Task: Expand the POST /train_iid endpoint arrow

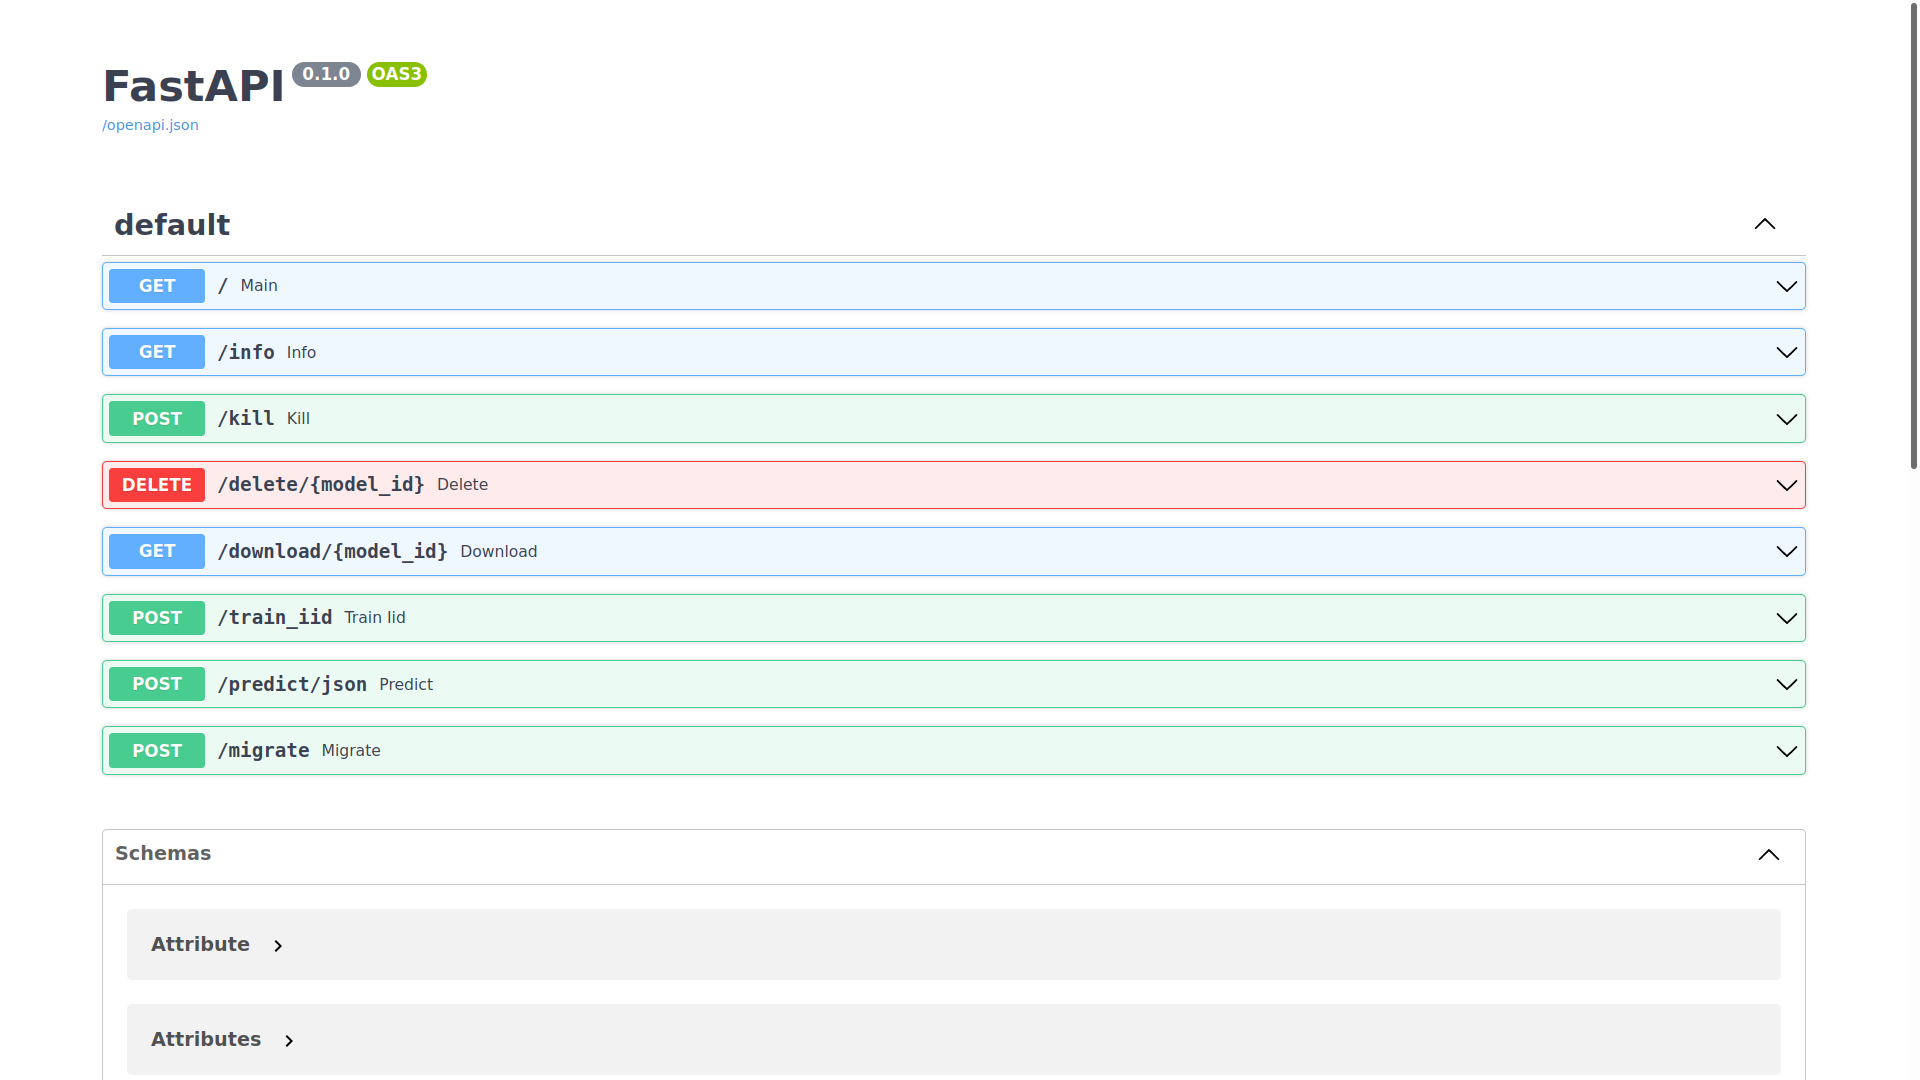Action: [x=1787, y=618]
